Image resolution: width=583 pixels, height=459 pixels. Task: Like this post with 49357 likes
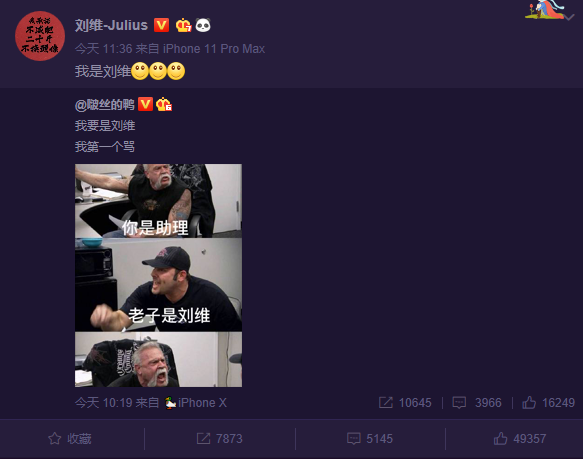519,439
